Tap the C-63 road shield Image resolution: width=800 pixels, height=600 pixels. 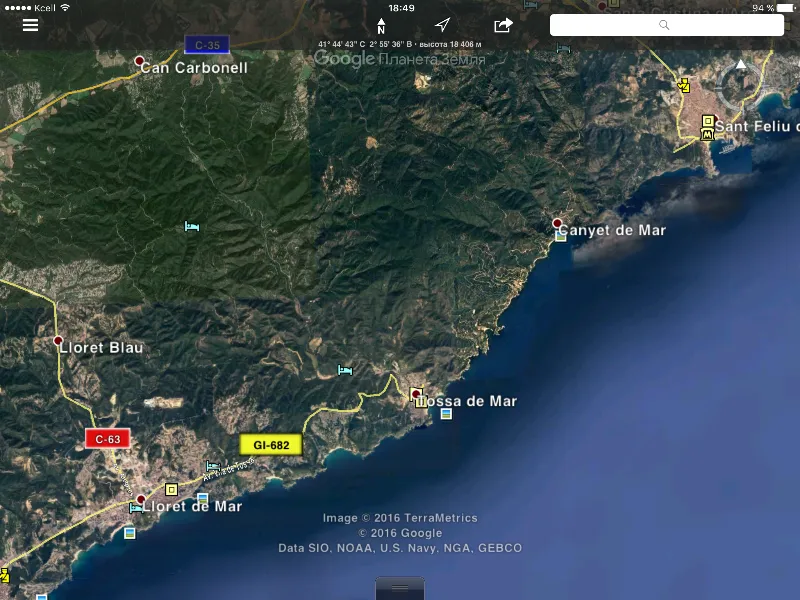click(108, 439)
